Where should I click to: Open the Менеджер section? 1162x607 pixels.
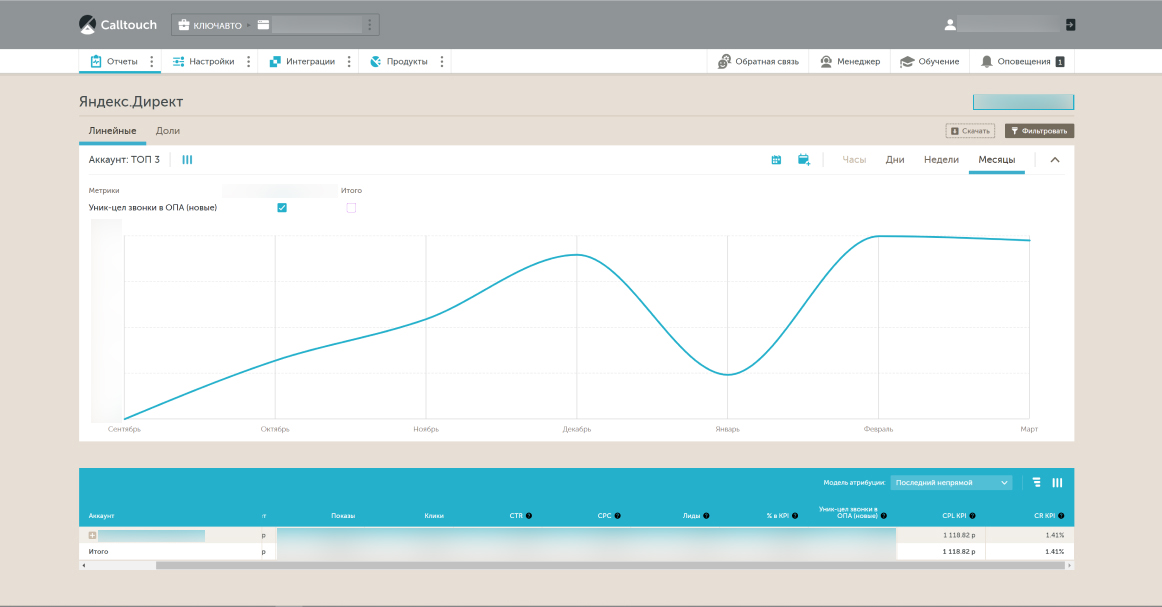pos(850,62)
